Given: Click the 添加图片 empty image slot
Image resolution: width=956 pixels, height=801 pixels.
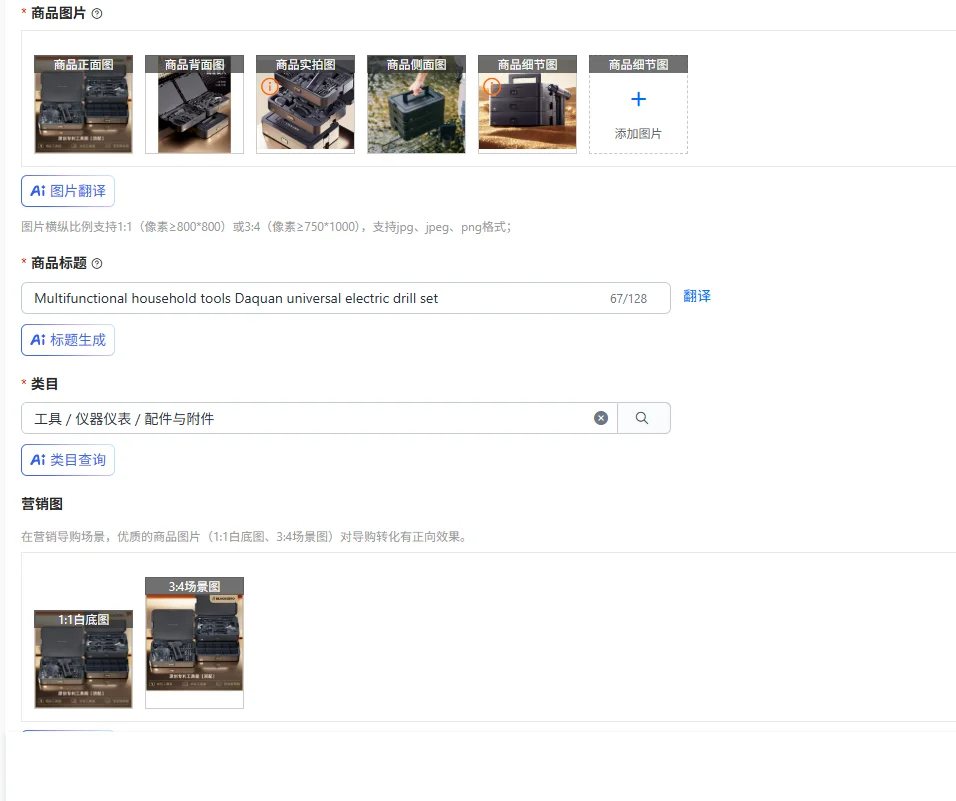Looking at the screenshot, I should pyautogui.click(x=638, y=104).
